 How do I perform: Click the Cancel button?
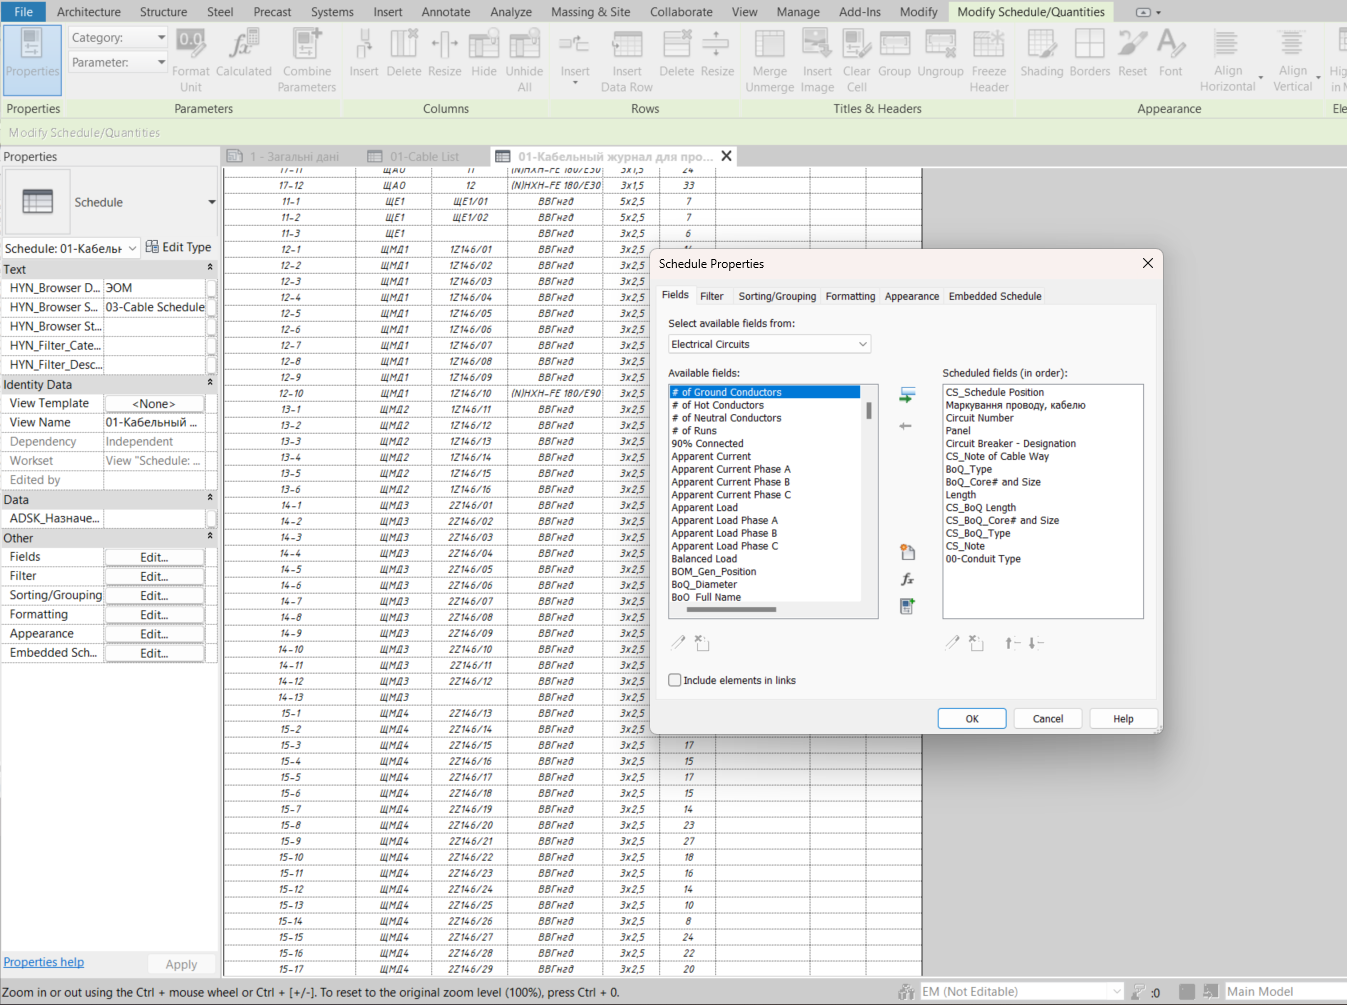(x=1047, y=719)
